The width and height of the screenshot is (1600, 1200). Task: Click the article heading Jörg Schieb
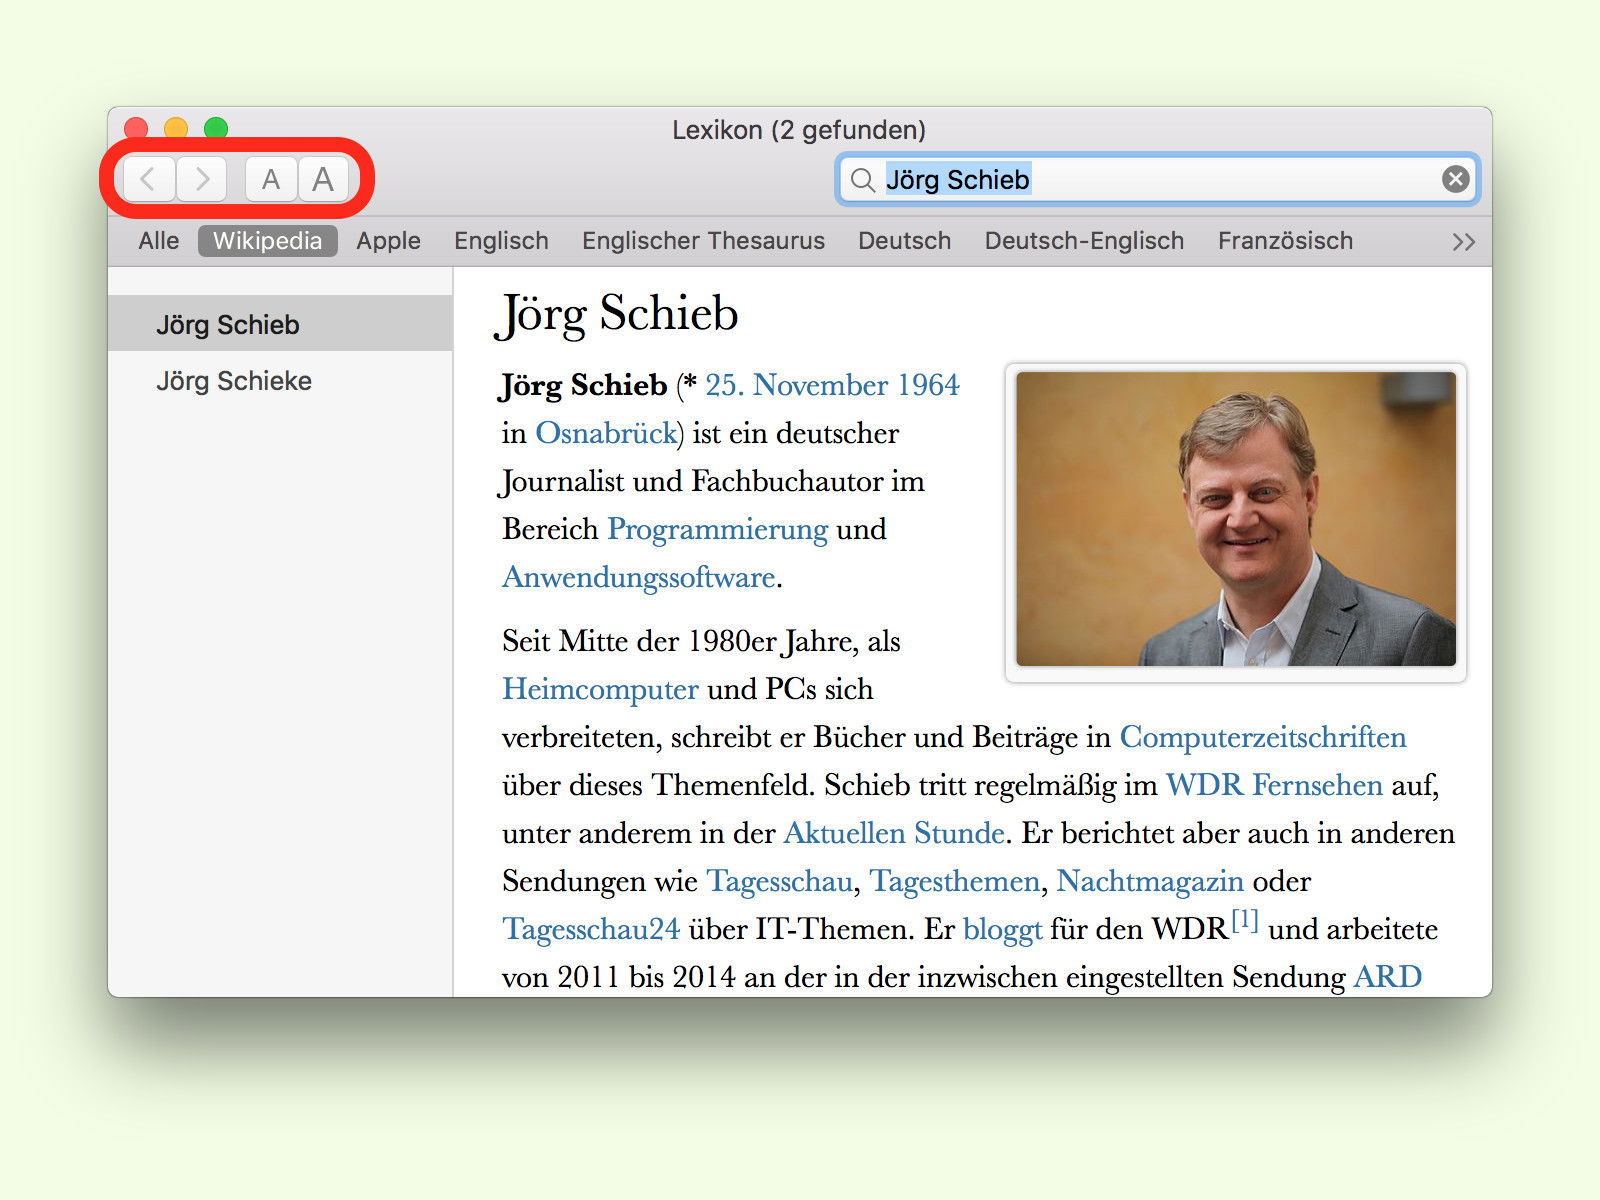(617, 314)
